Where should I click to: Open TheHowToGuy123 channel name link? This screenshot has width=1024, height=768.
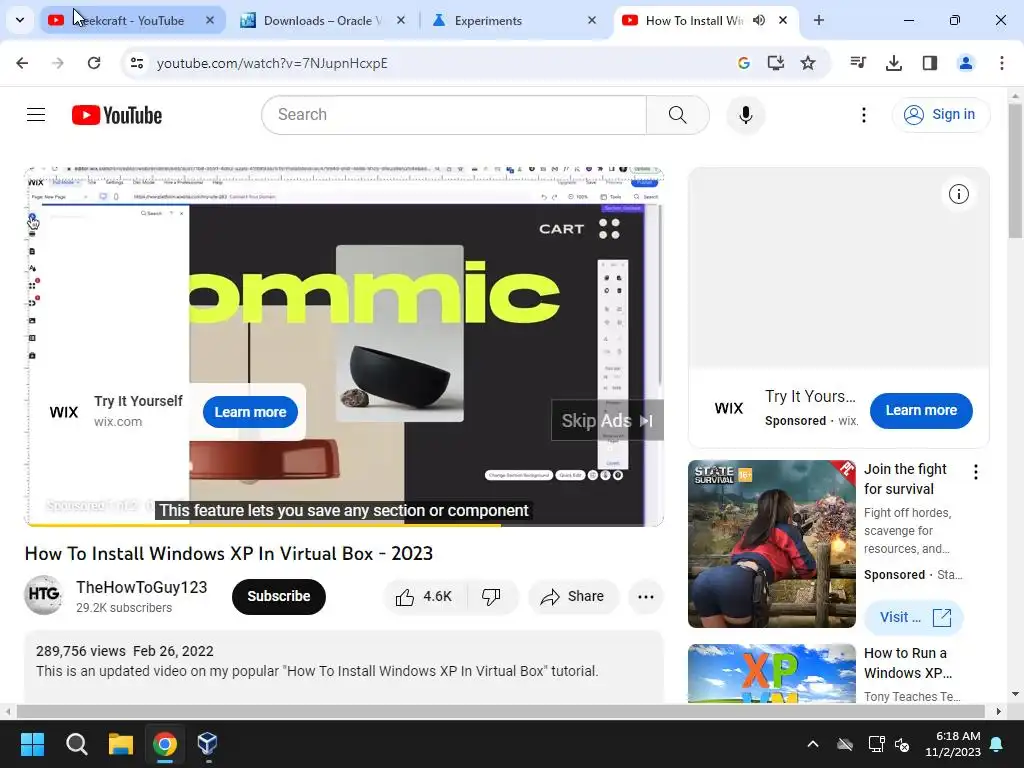141,587
